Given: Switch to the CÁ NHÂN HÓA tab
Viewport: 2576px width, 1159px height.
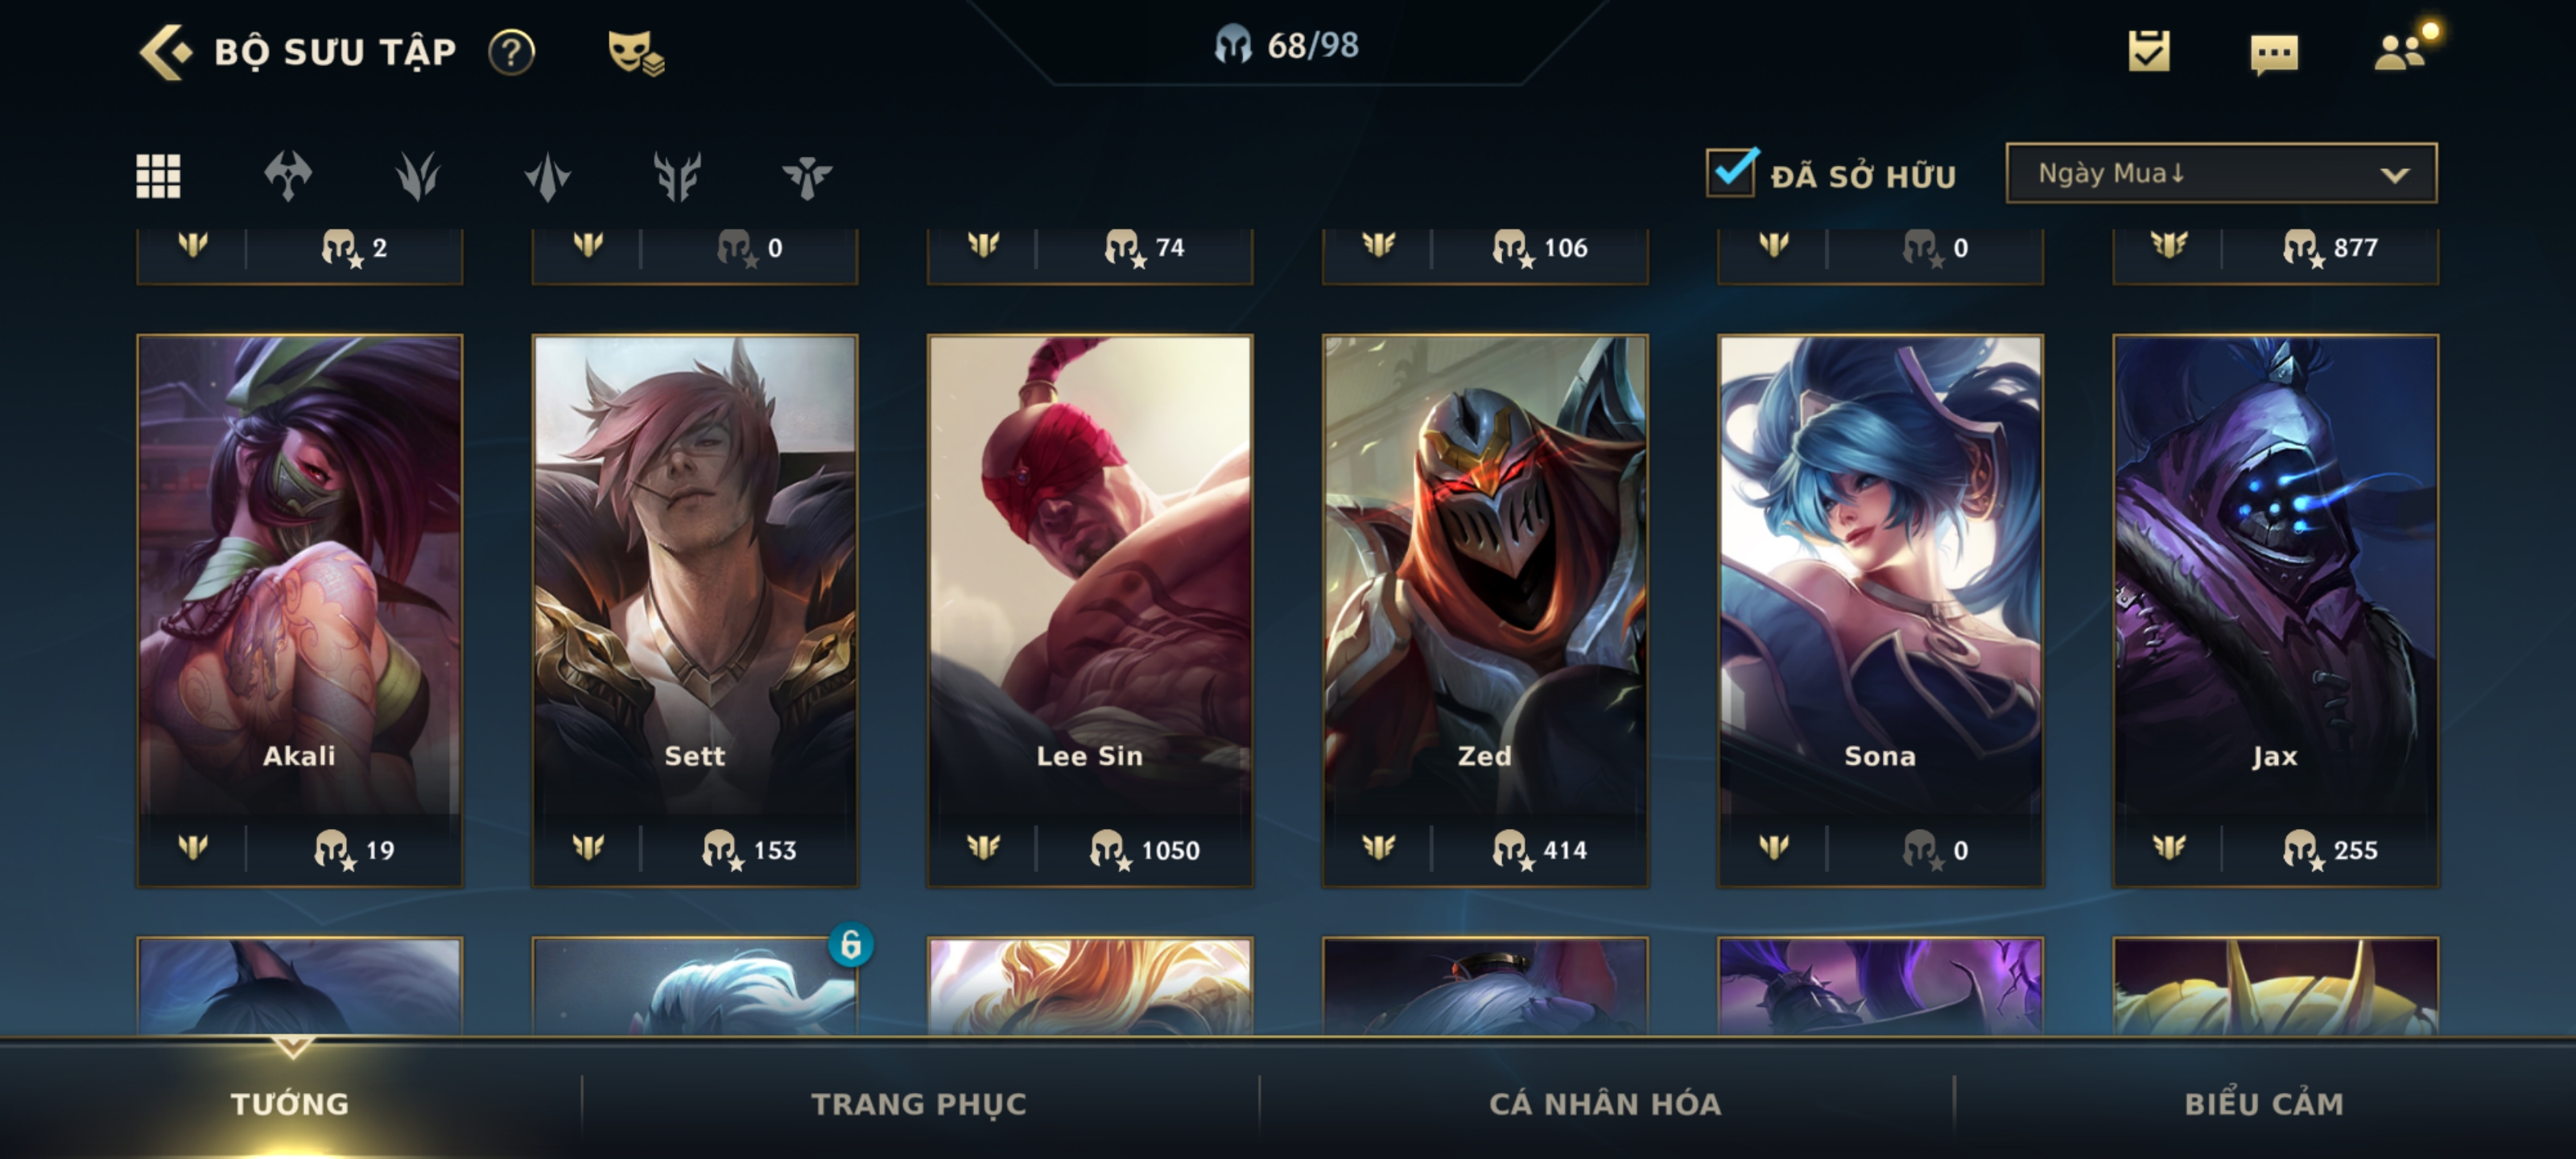Looking at the screenshot, I should (1605, 1103).
